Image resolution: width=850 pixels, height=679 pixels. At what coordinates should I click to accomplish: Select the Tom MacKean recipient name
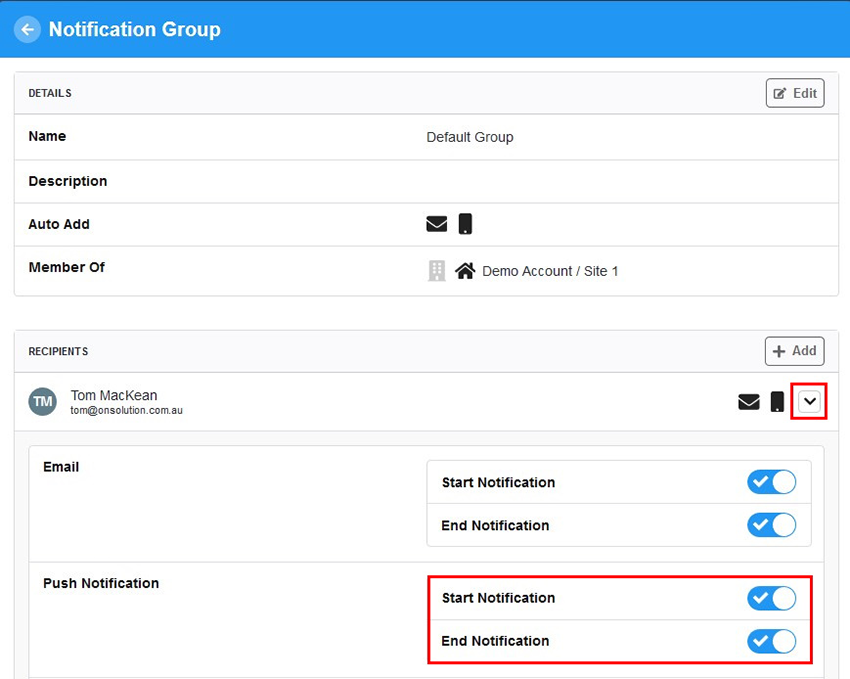coord(114,395)
